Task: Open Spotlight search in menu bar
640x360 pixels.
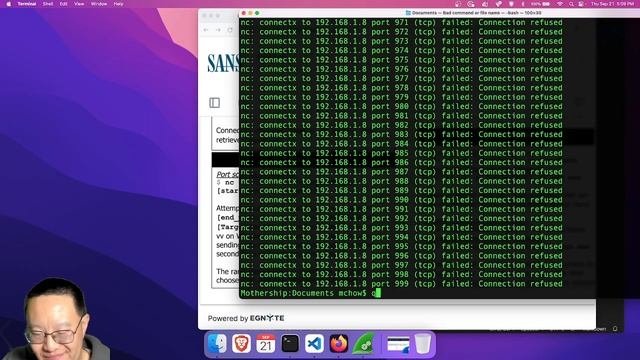Action: tap(571, 4)
